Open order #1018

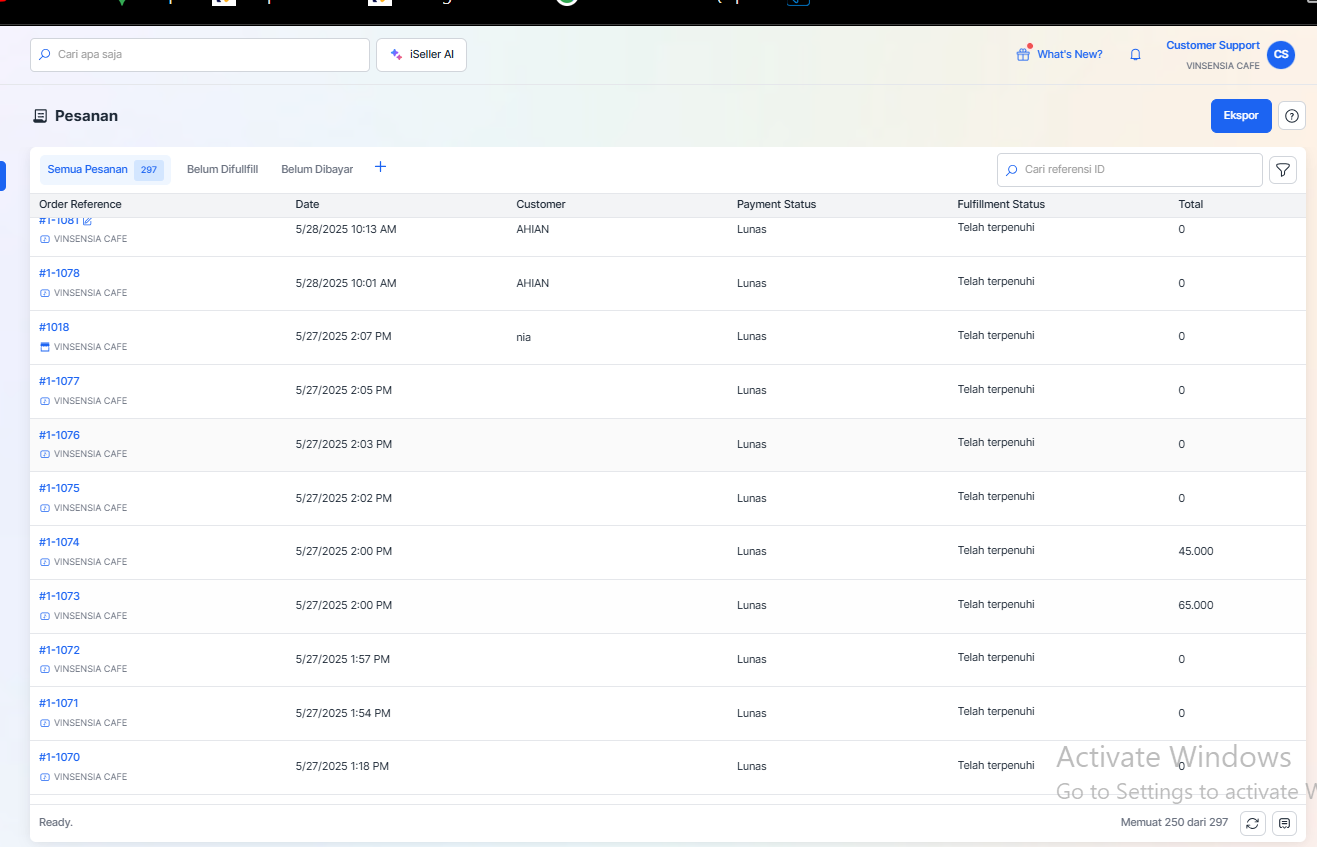[54, 327]
